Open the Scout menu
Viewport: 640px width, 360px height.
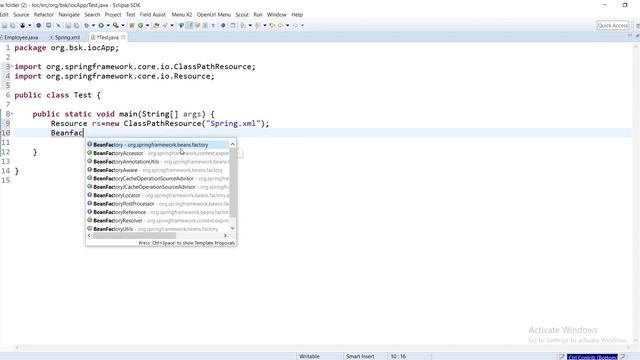242,14
